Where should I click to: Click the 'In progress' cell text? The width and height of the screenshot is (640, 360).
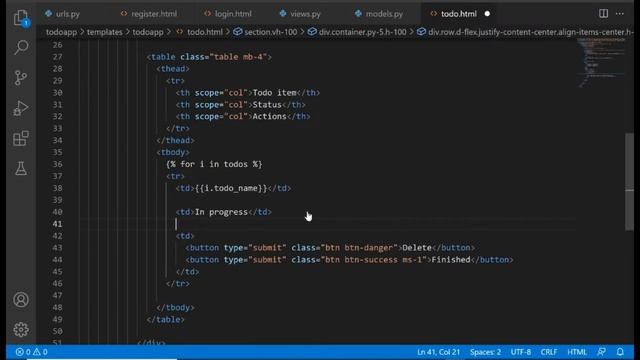221,212
